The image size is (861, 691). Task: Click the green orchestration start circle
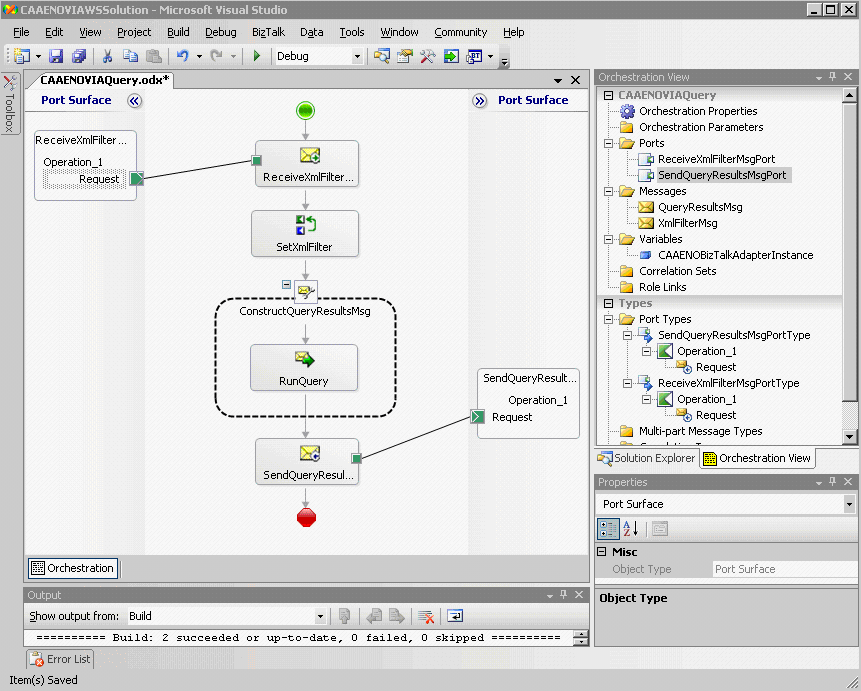[305, 110]
